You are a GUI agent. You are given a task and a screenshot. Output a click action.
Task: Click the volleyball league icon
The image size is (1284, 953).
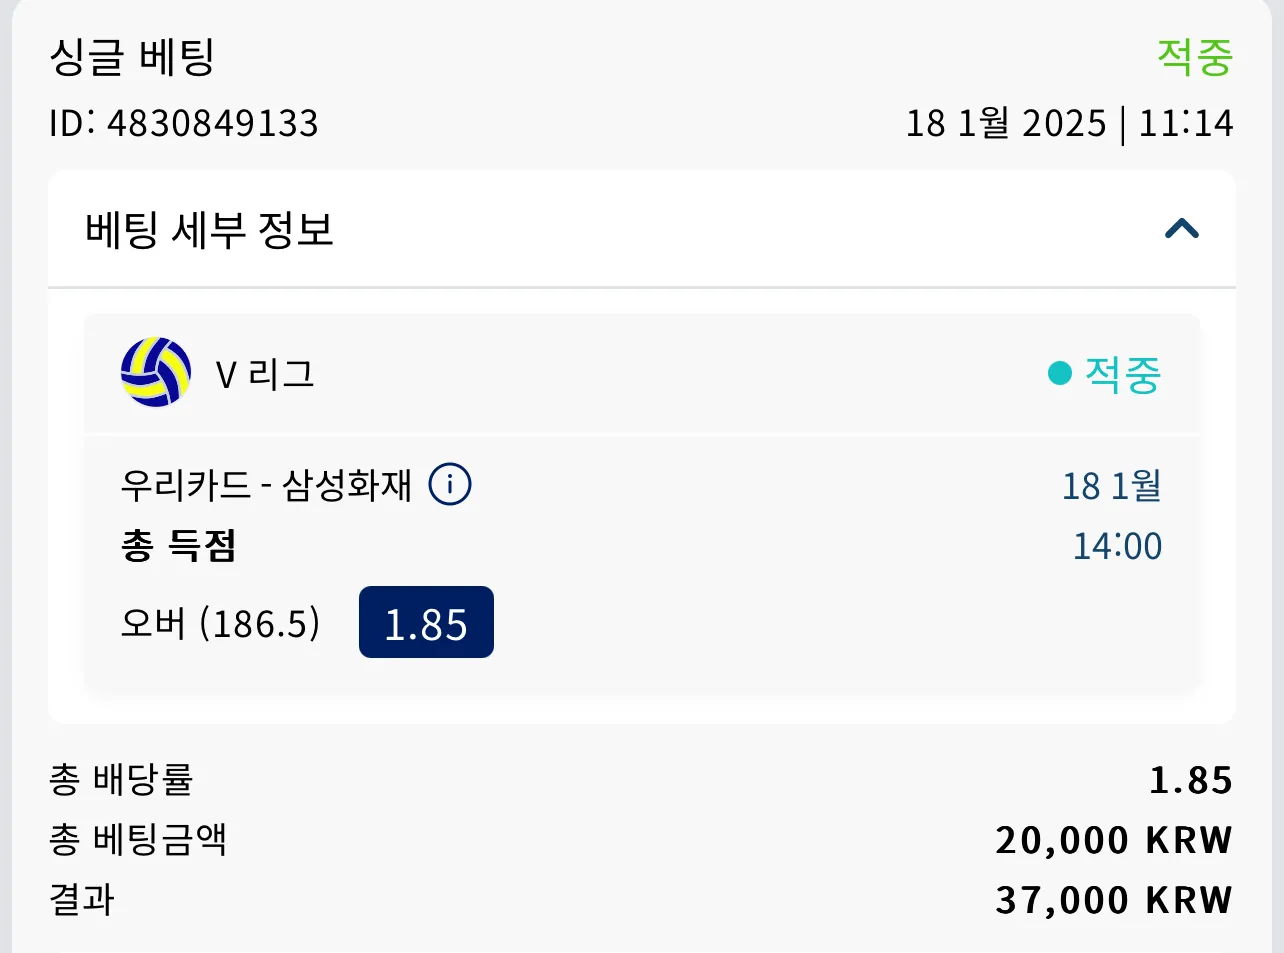coord(156,373)
